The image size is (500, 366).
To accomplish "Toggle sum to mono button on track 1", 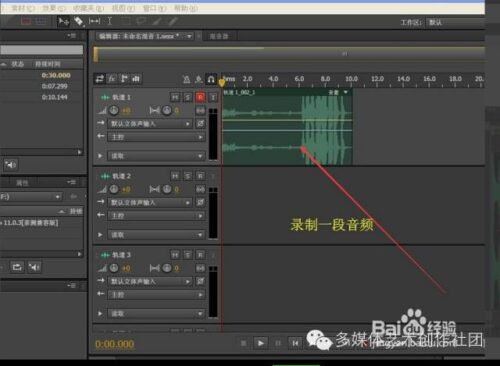I will [200, 110].
